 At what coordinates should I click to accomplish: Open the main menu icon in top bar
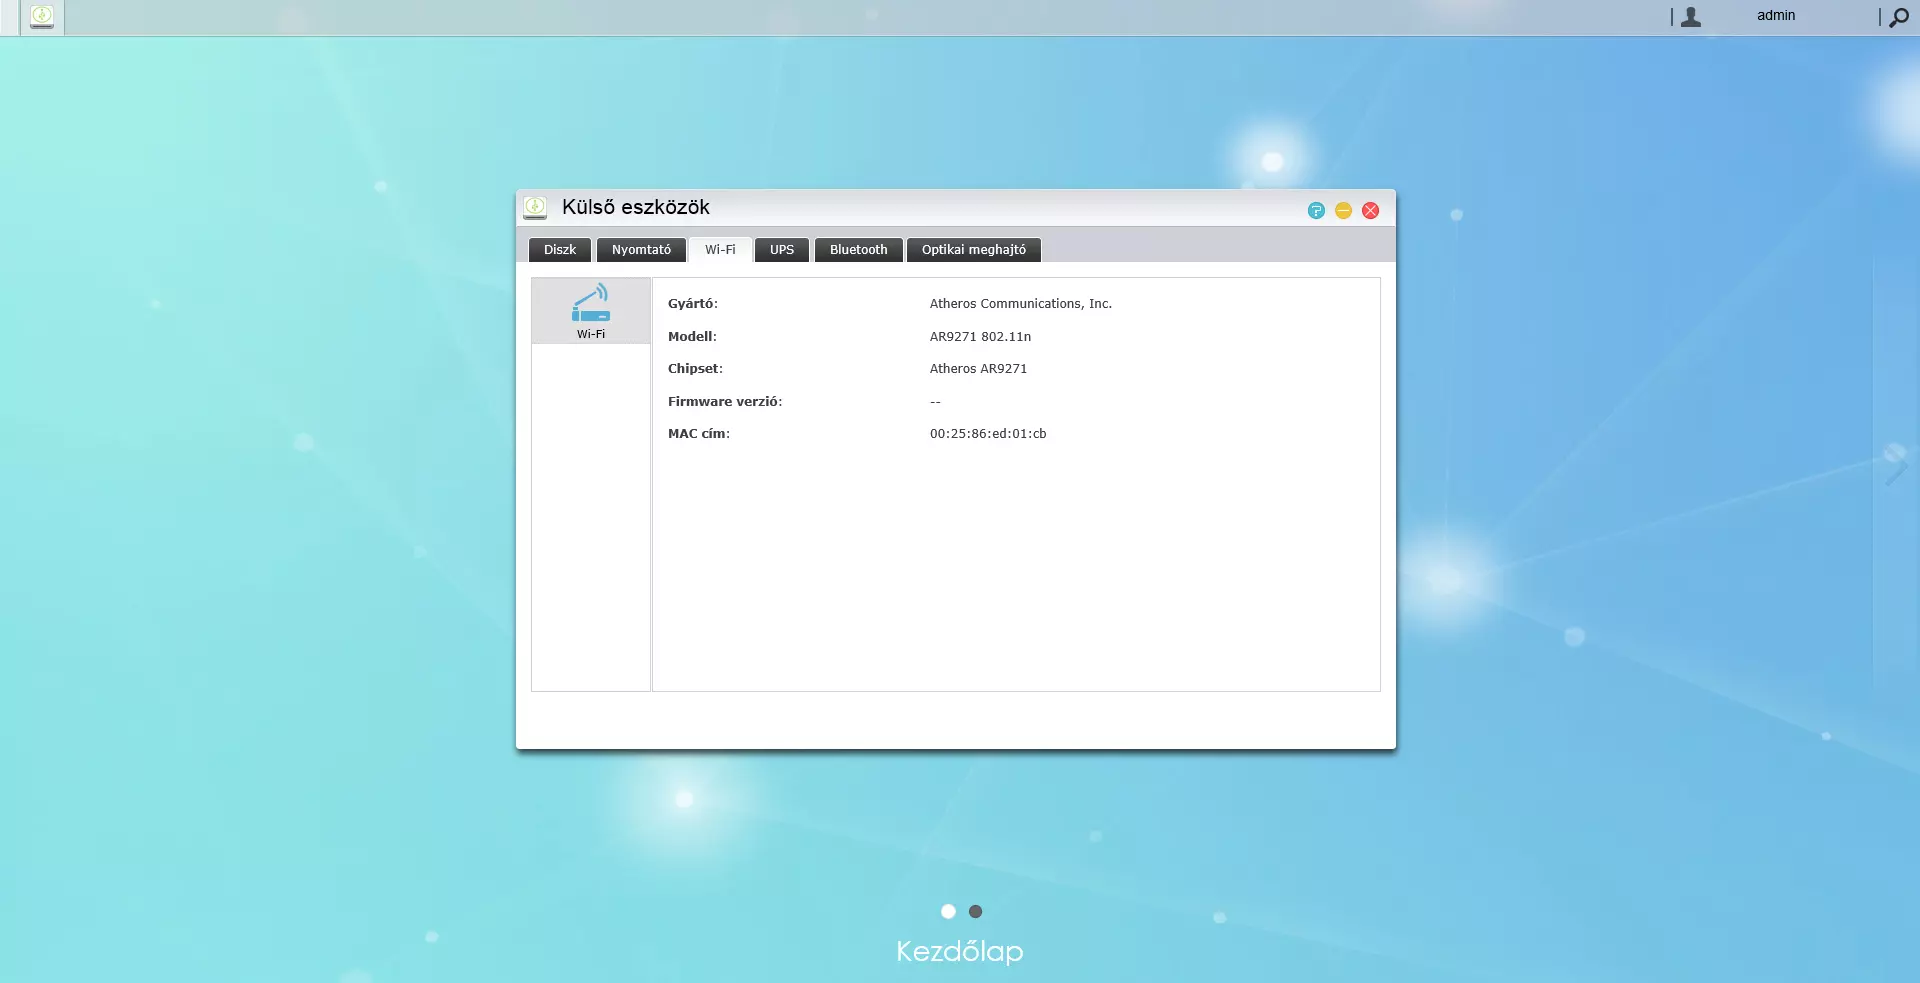(42, 17)
